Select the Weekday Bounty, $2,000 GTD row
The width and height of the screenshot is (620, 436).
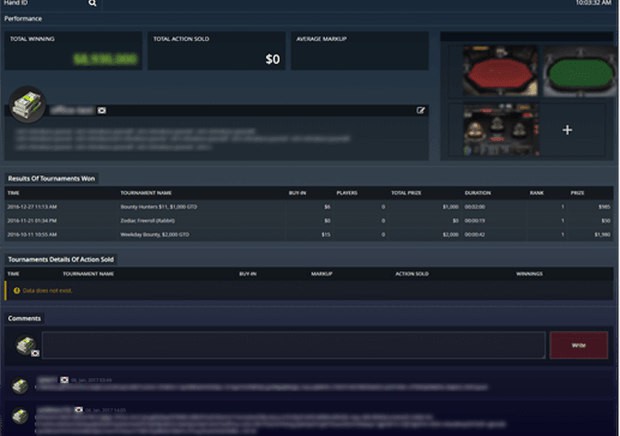309,234
